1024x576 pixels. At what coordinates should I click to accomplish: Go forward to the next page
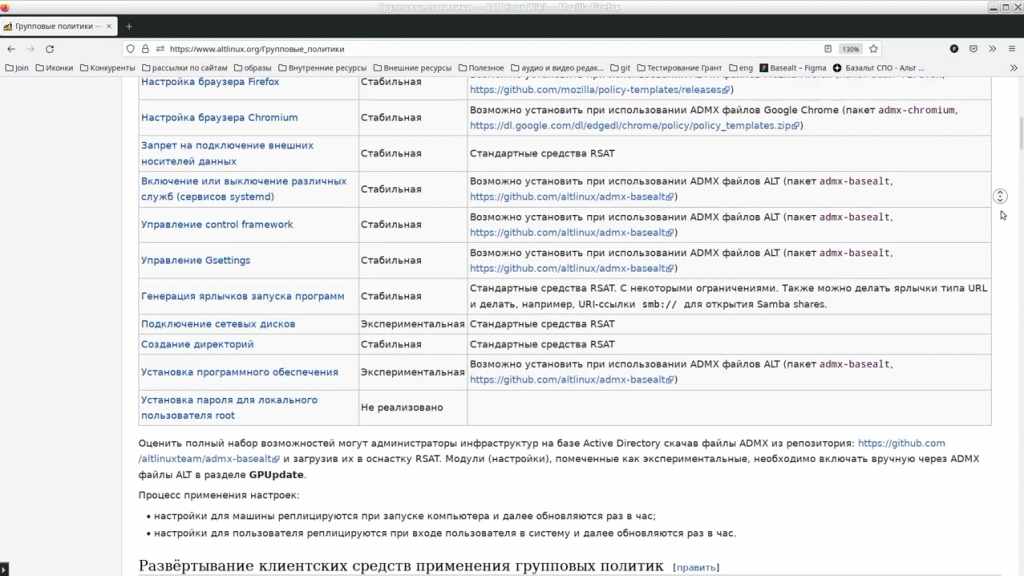[30, 49]
